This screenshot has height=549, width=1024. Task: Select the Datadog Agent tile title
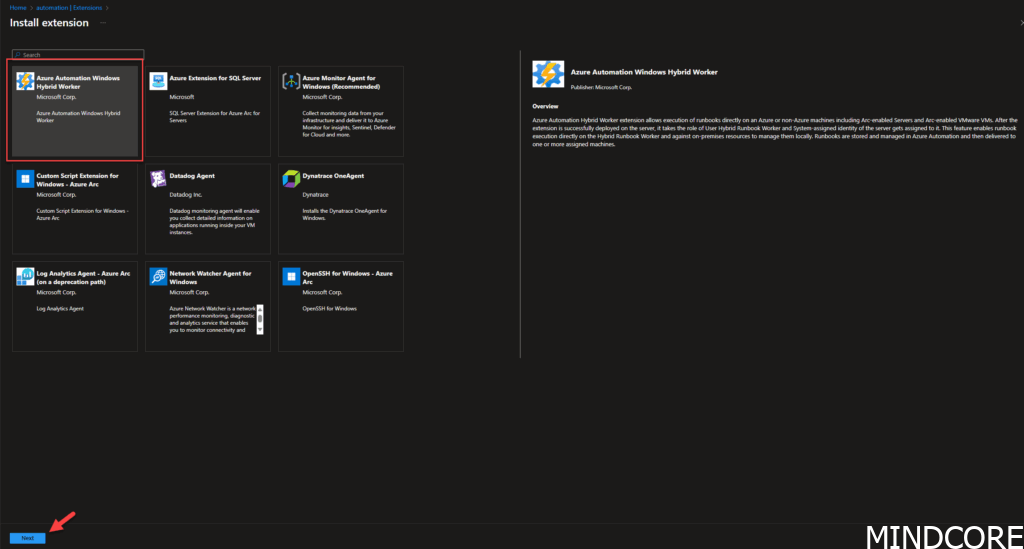tap(192, 176)
